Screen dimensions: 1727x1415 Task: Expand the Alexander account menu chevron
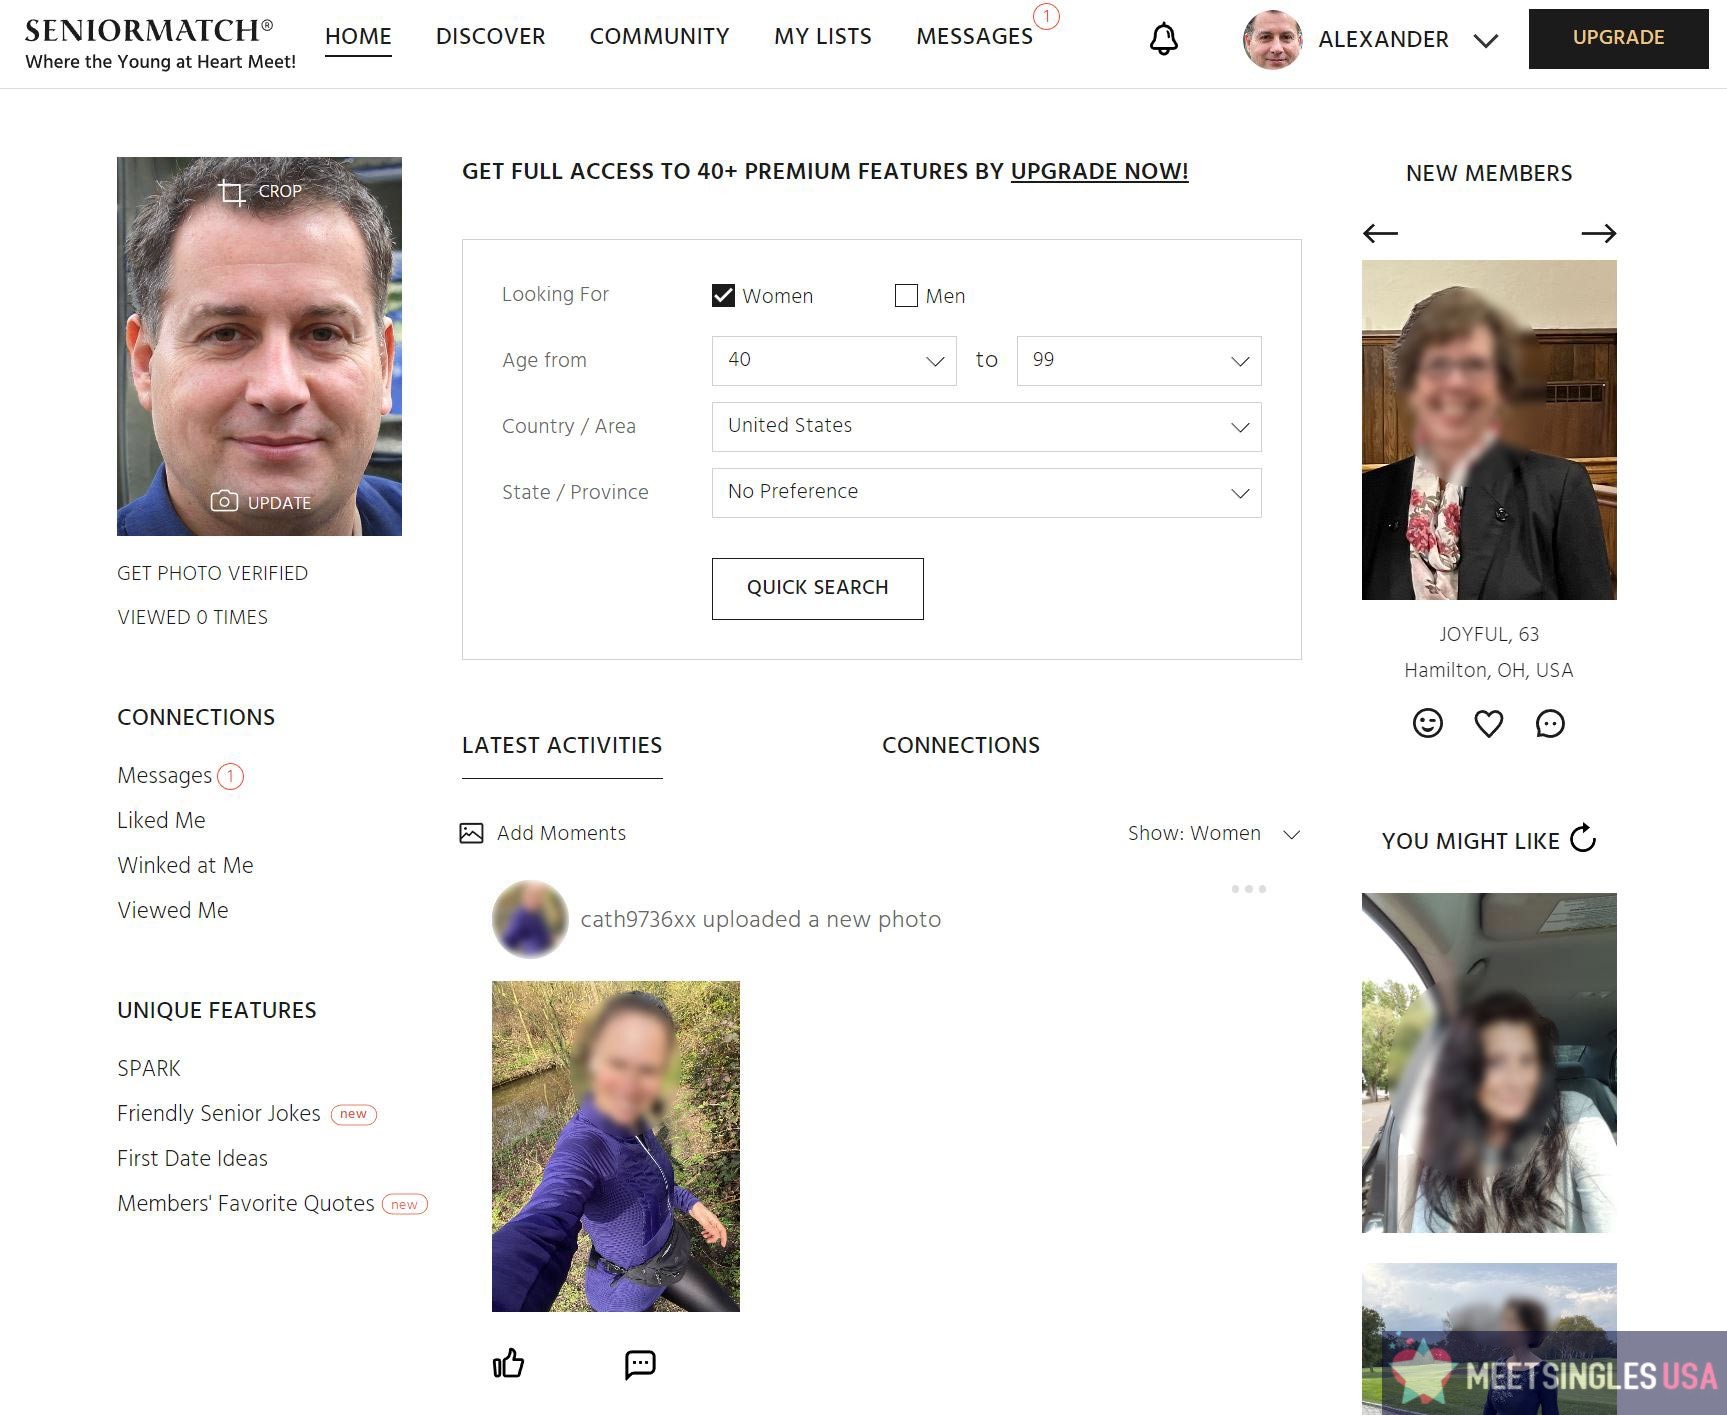(1486, 40)
